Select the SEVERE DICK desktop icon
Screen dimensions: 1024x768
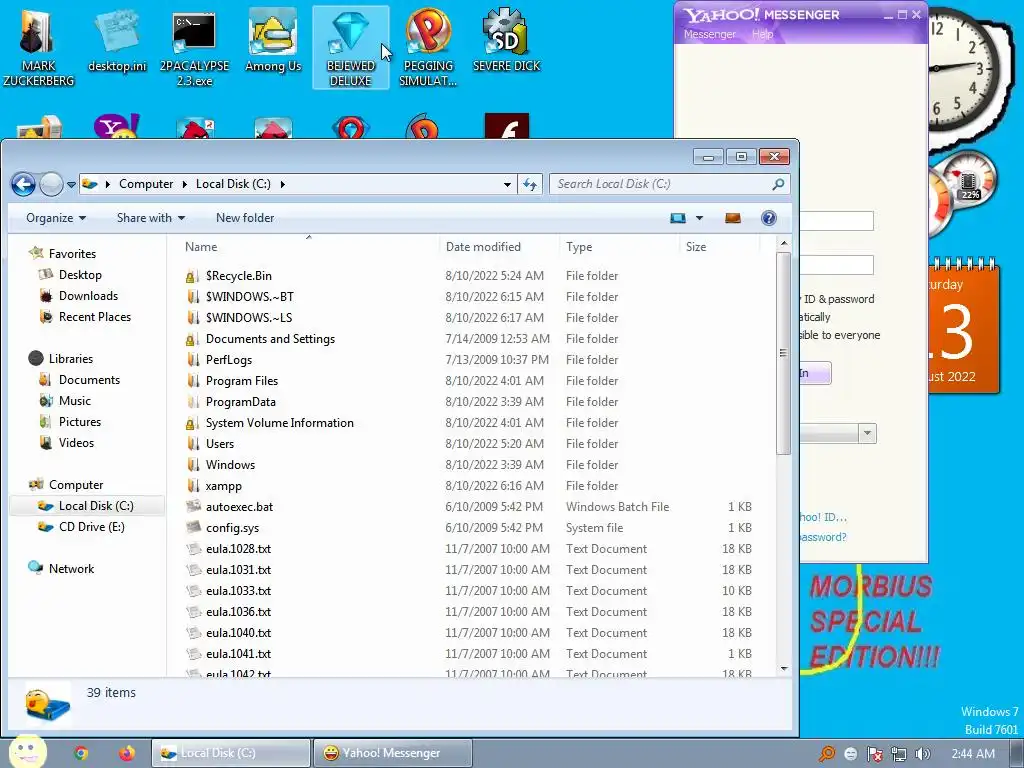(506, 40)
